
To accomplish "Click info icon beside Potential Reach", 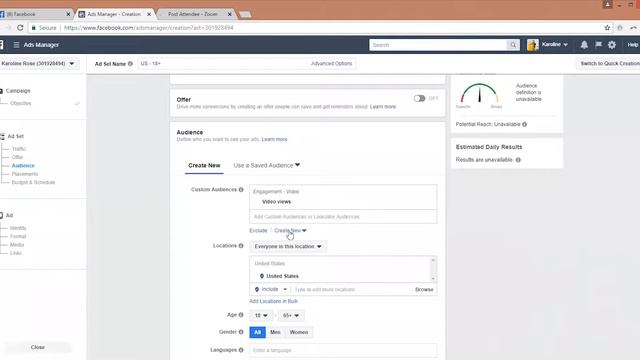I will [524, 124].
